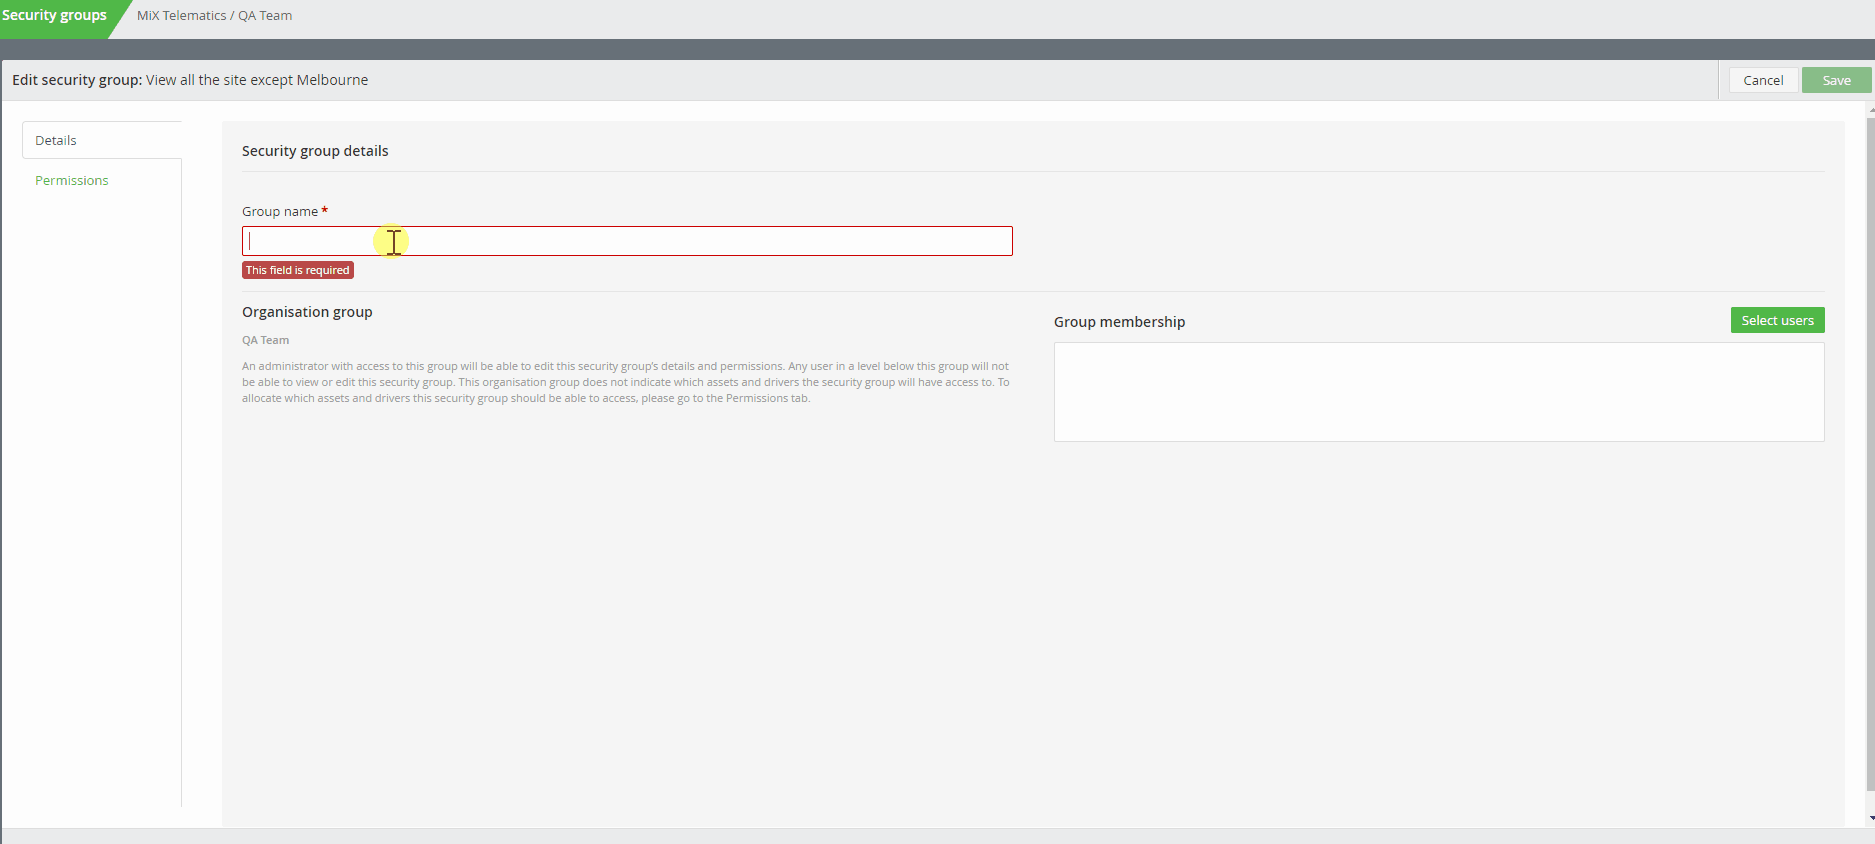Focus the Group name input field
1875x844 pixels.
tap(627, 241)
